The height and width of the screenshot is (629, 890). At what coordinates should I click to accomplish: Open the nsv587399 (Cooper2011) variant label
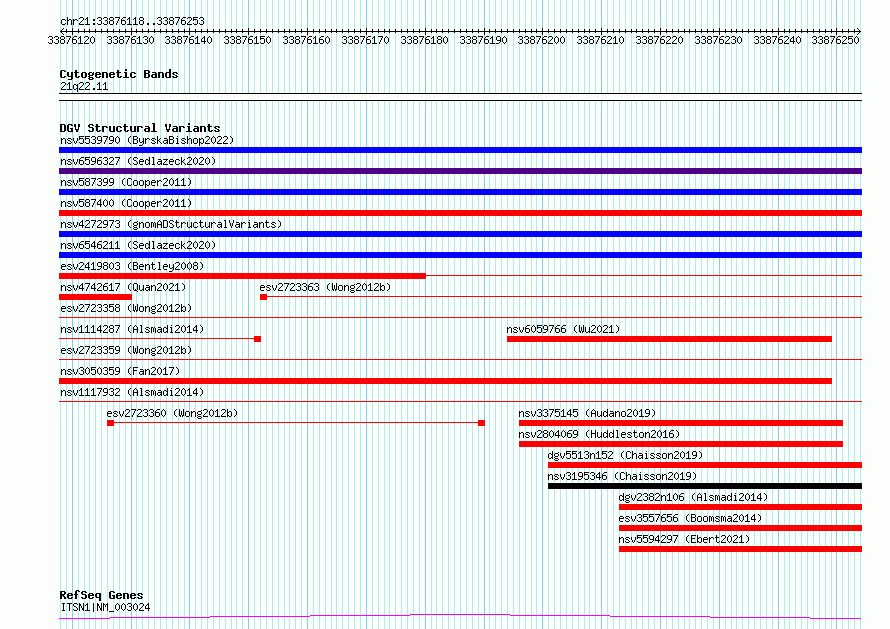click(126, 182)
